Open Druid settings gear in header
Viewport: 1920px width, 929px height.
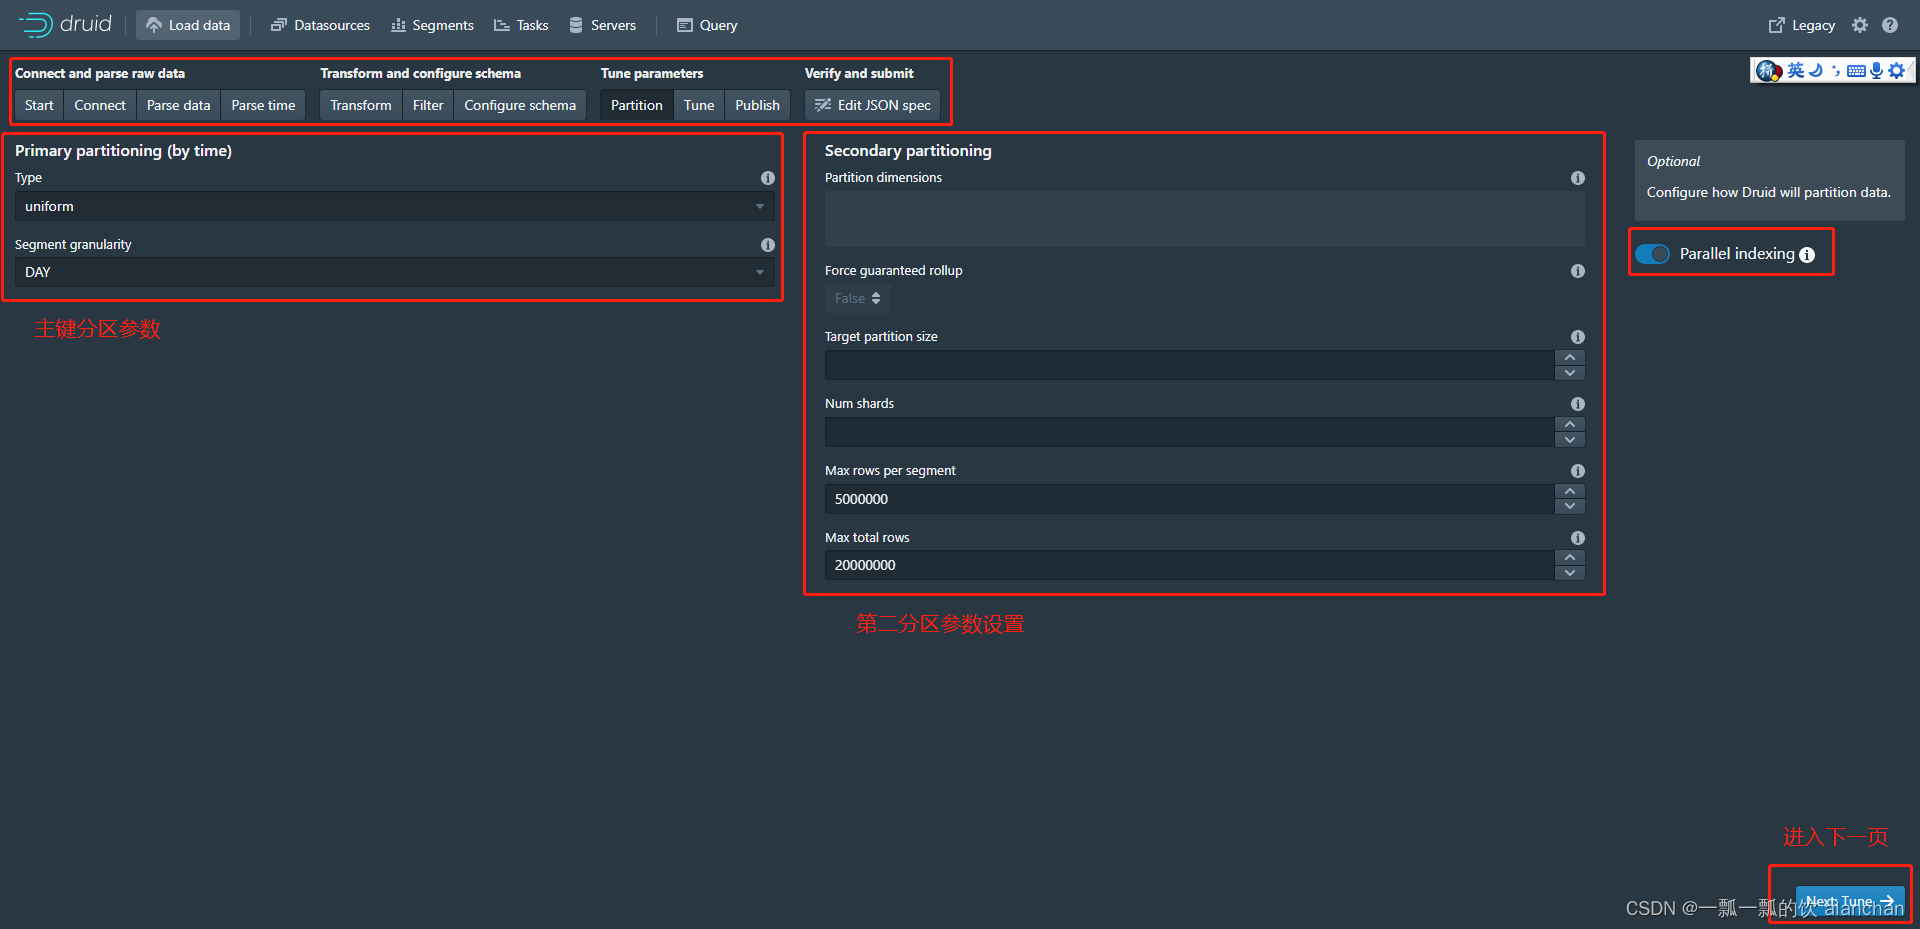point(1859,25)
